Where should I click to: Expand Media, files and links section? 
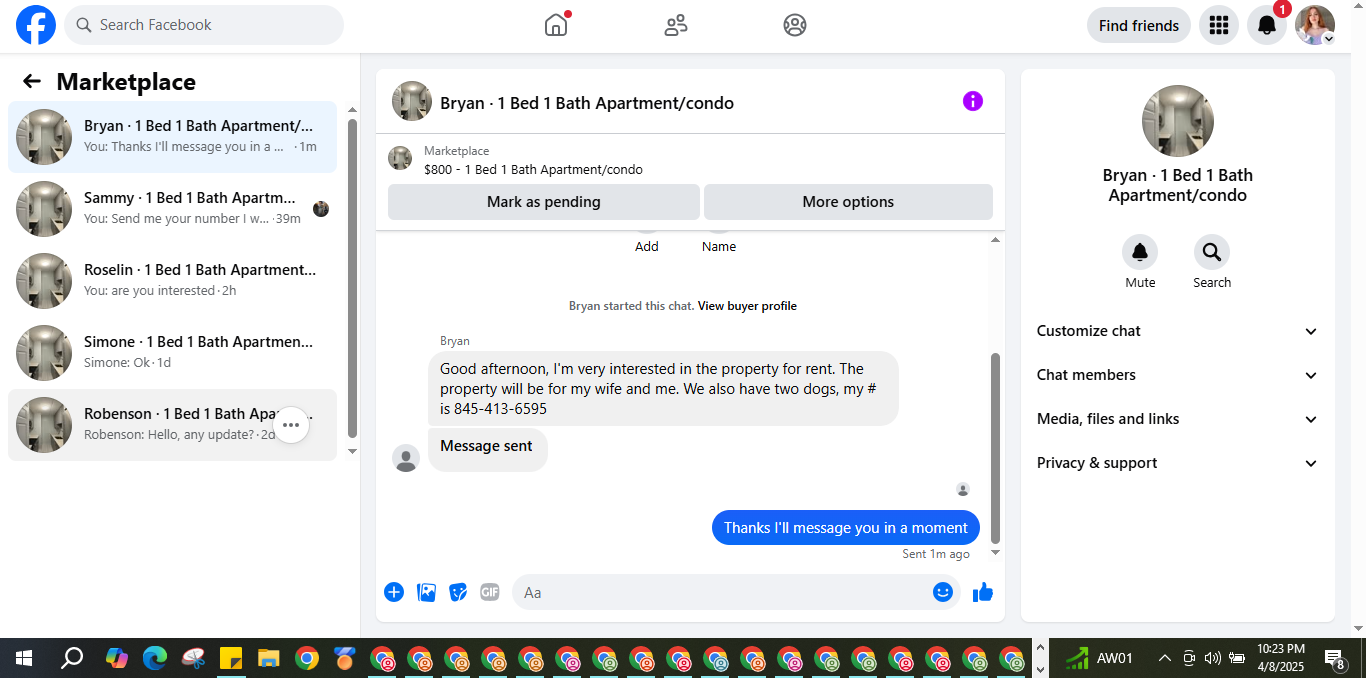click(x=1178, y=419)
